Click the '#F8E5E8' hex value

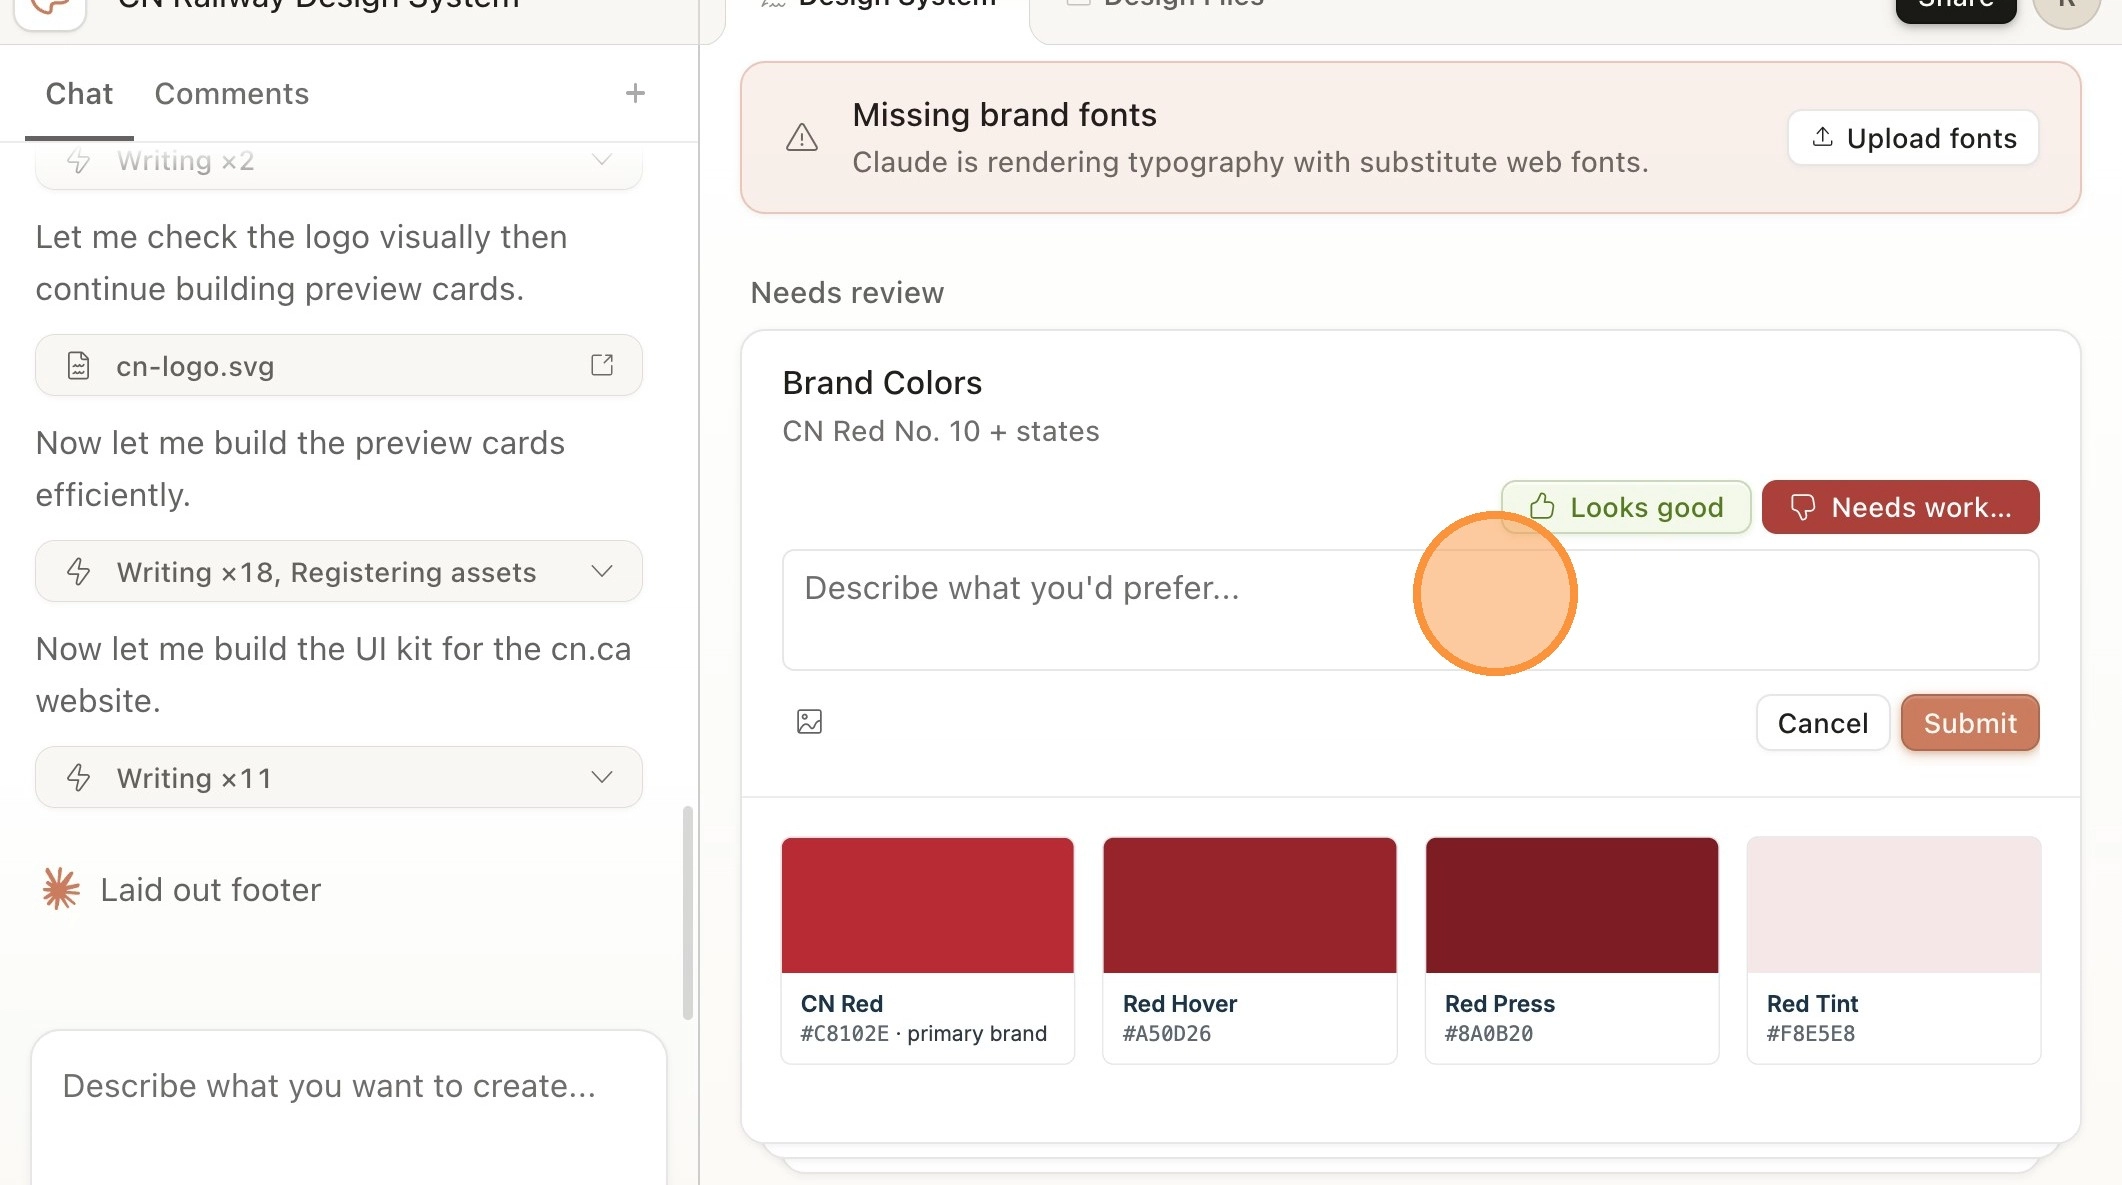click(x=1810, y=1034)
